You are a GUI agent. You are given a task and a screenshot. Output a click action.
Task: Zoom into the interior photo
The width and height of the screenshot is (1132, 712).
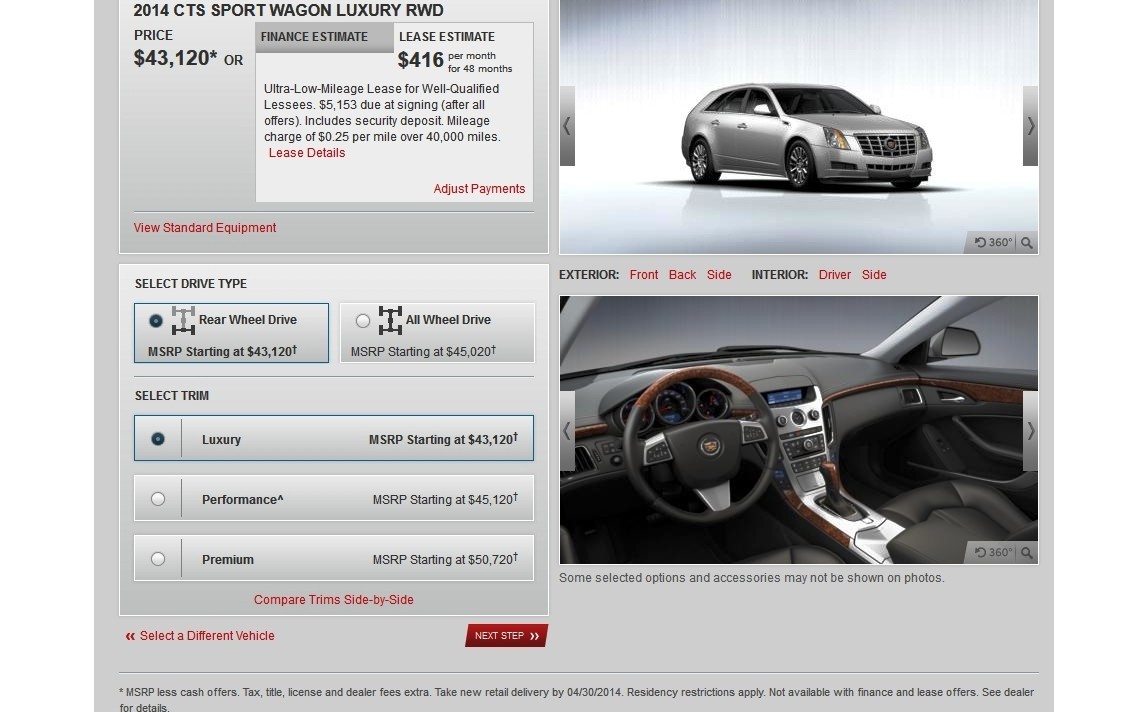[x=1027, y=552]
